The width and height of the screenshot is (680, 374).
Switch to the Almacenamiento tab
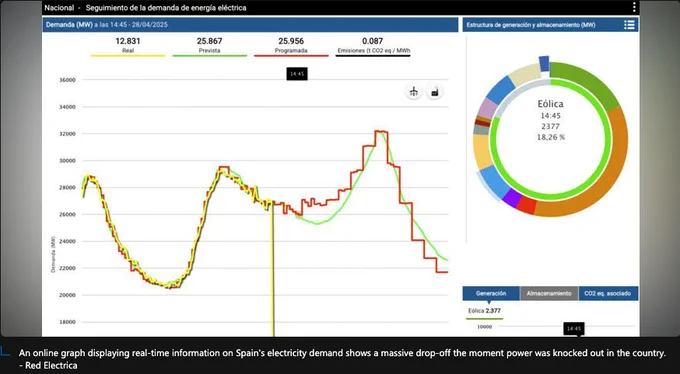coord(549,293)
